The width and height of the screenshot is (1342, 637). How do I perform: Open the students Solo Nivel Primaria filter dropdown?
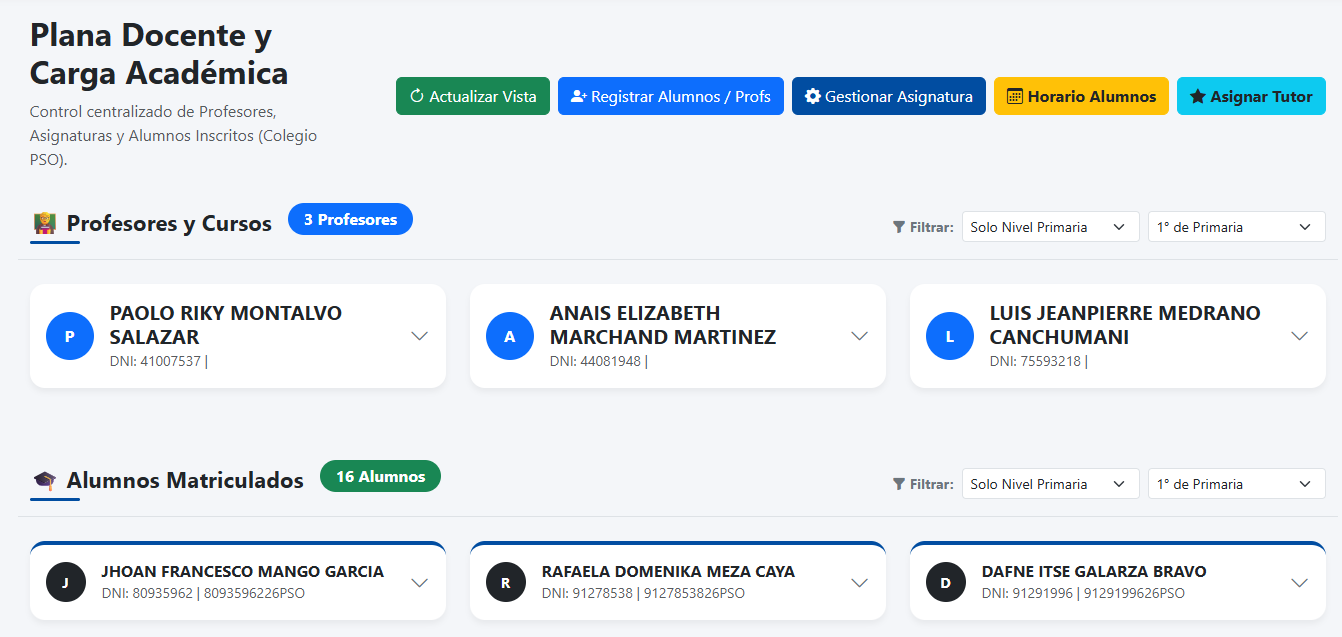point(1051,484)
